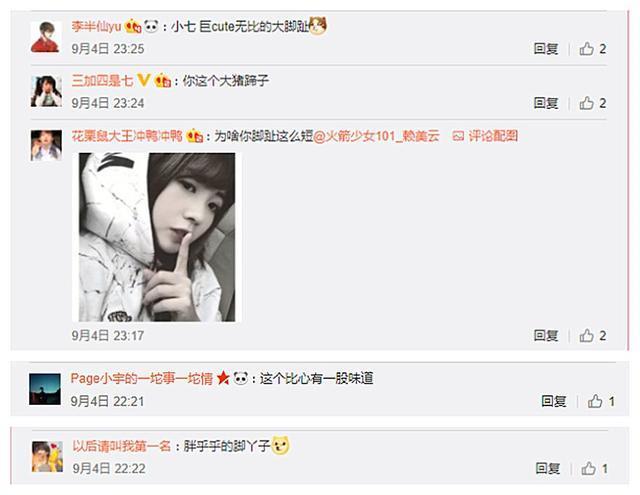The image size is (640, 495).
Task: Open 花栗鼠大王冲鸭冲鸭's profile name
Action: (127, 135)
